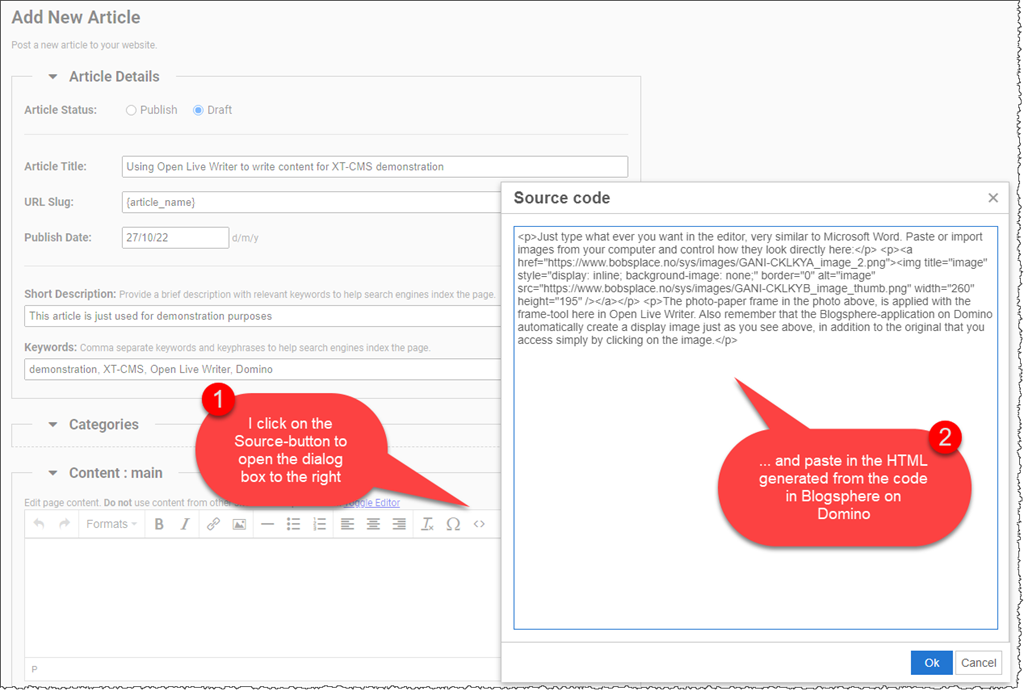Apply numbered list formatting
The image size is (1024, 691).
coord(319,524)
